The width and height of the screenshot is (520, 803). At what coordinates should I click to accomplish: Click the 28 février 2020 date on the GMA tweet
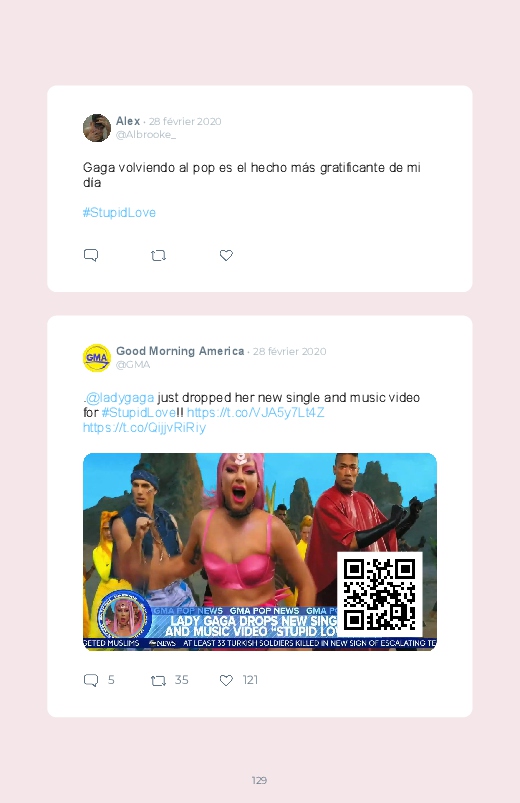[289, 352]
